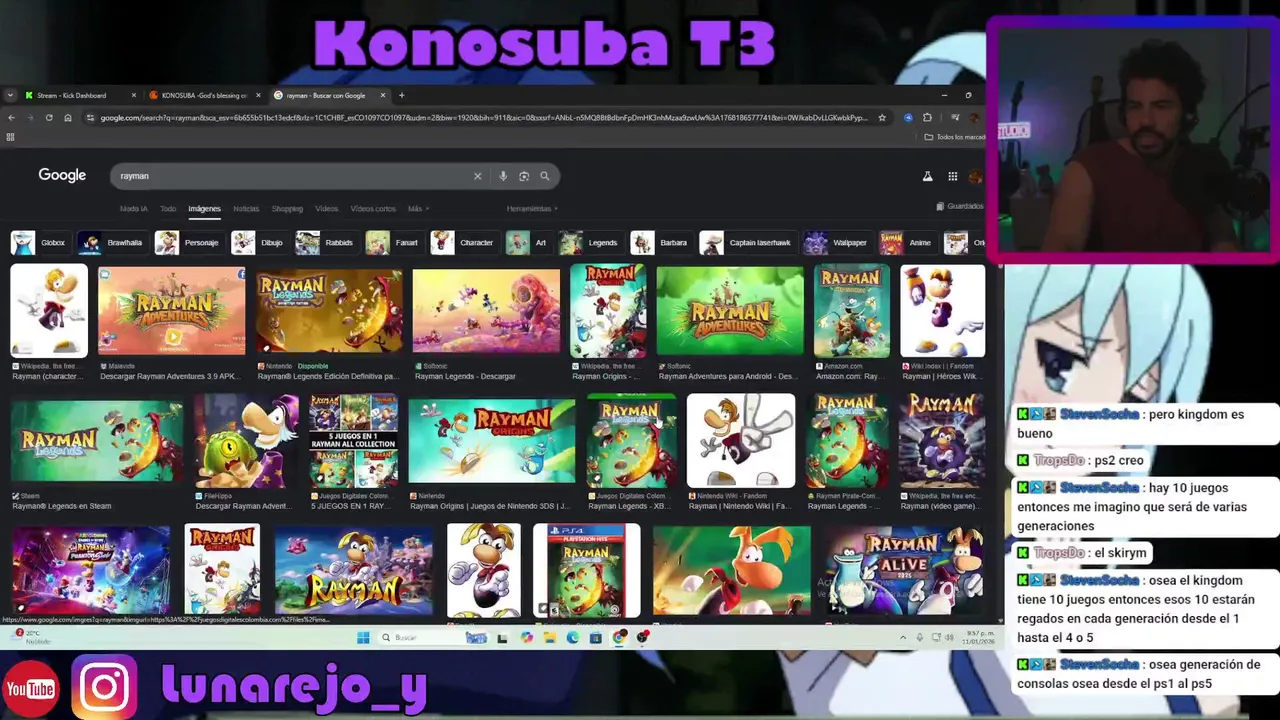Open the Modo IA search tab

[134, 209]
